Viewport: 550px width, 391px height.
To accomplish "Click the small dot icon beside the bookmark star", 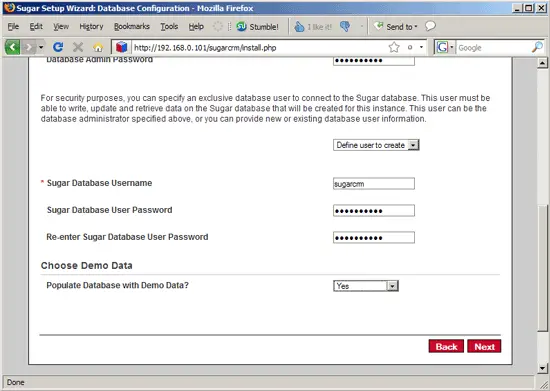I will pos(410,47).
